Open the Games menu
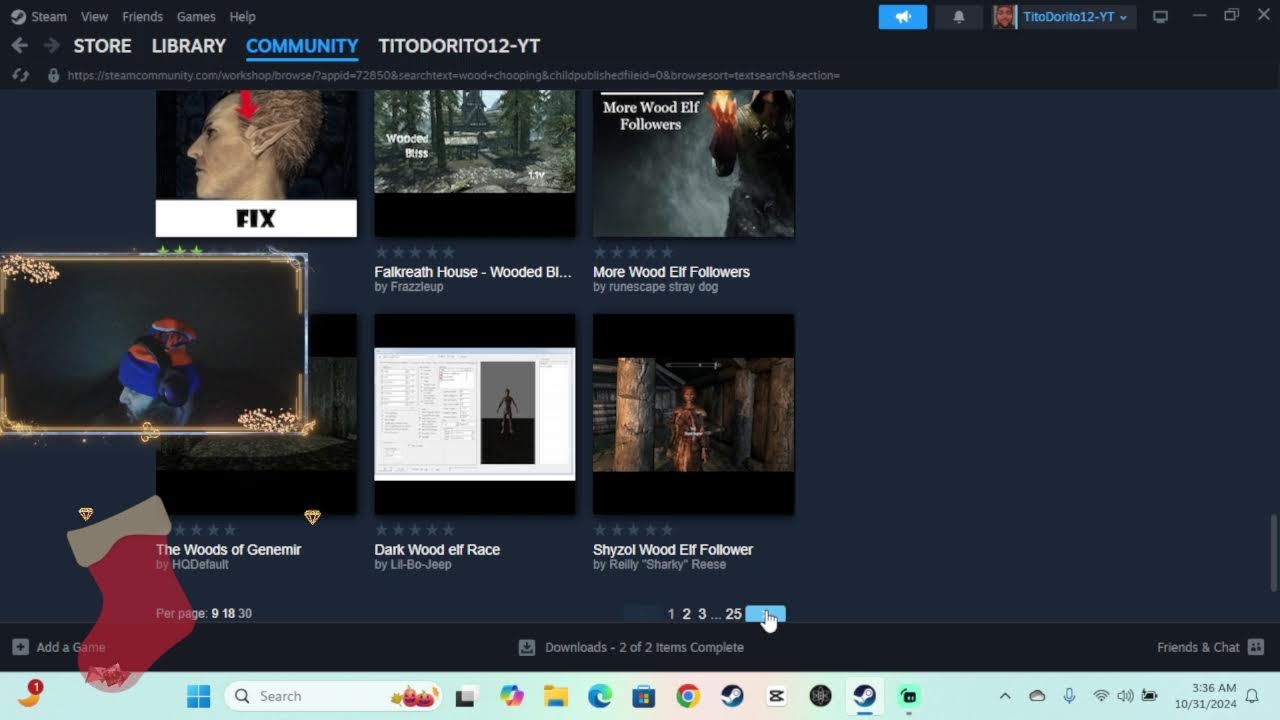This screenshot has height=720, width=1280. [x=196, y=17]
